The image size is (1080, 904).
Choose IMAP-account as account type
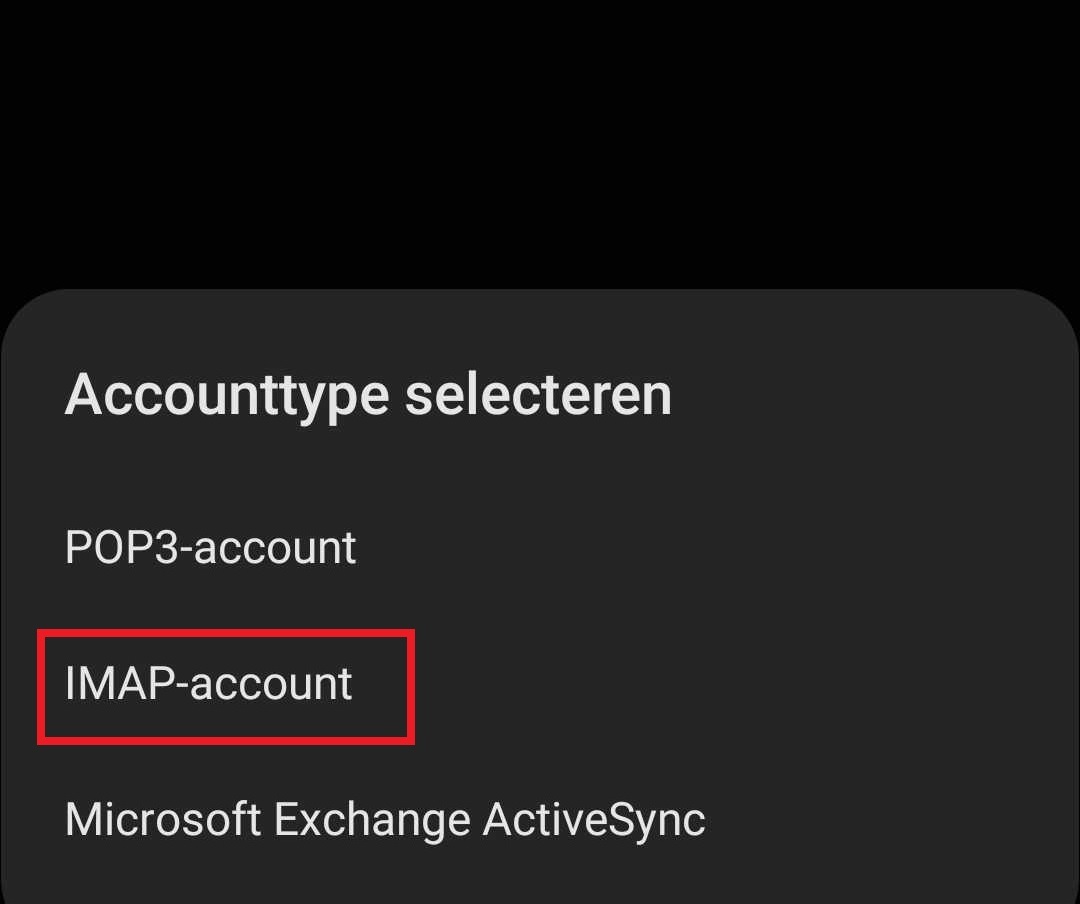(209, 684)
